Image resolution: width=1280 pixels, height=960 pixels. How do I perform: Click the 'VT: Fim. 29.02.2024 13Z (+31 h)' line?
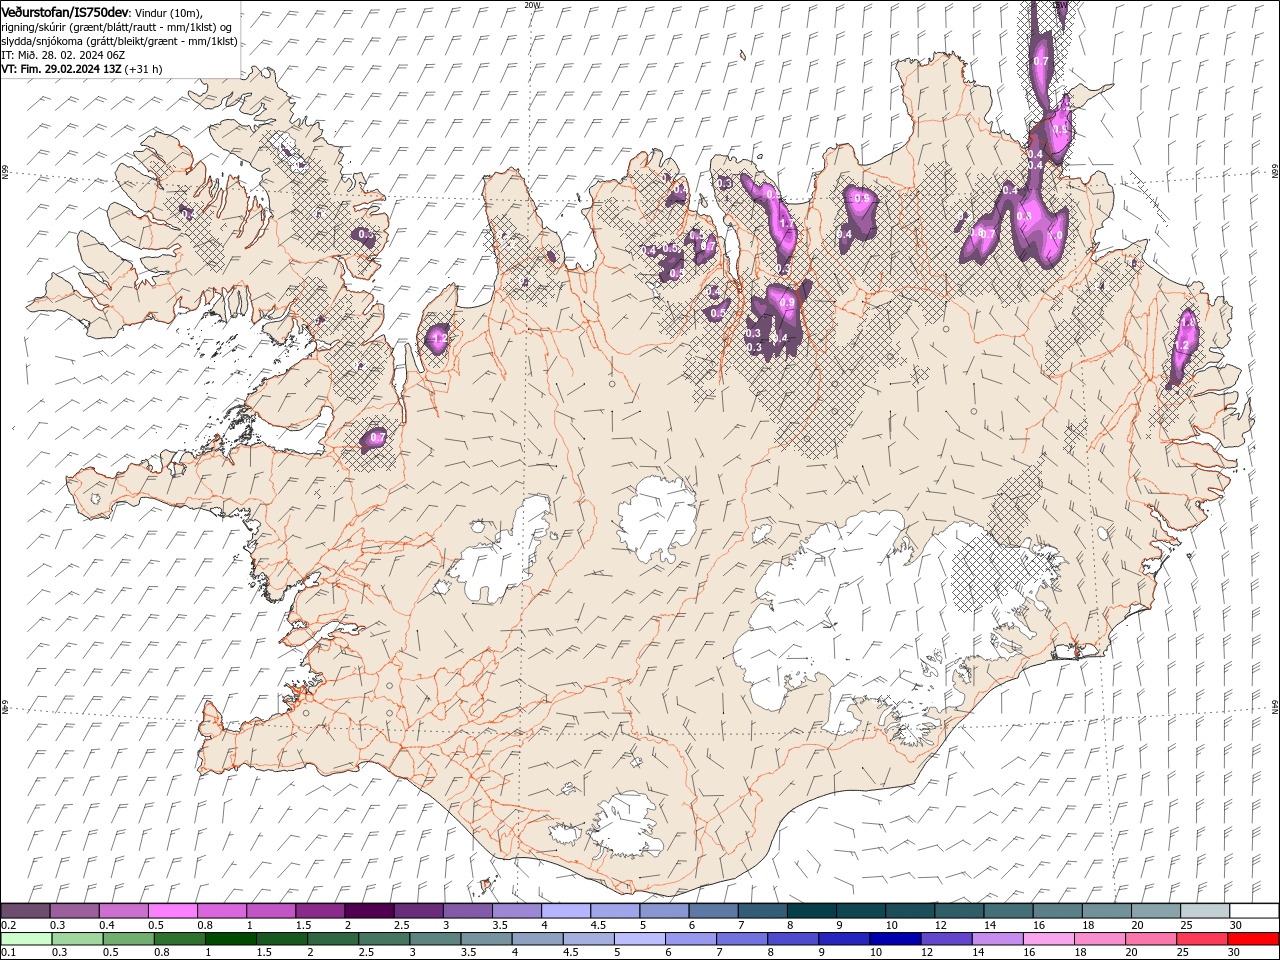tap(82, 69)
